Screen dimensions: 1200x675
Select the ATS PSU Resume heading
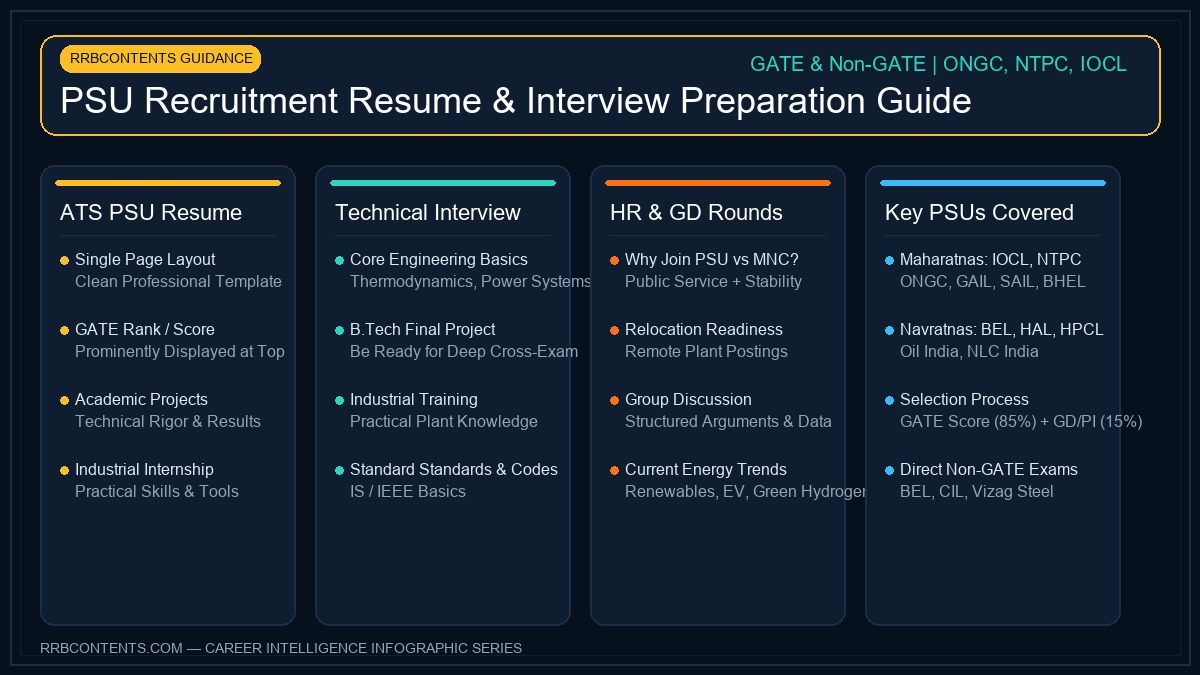click(x=151, y=213)
